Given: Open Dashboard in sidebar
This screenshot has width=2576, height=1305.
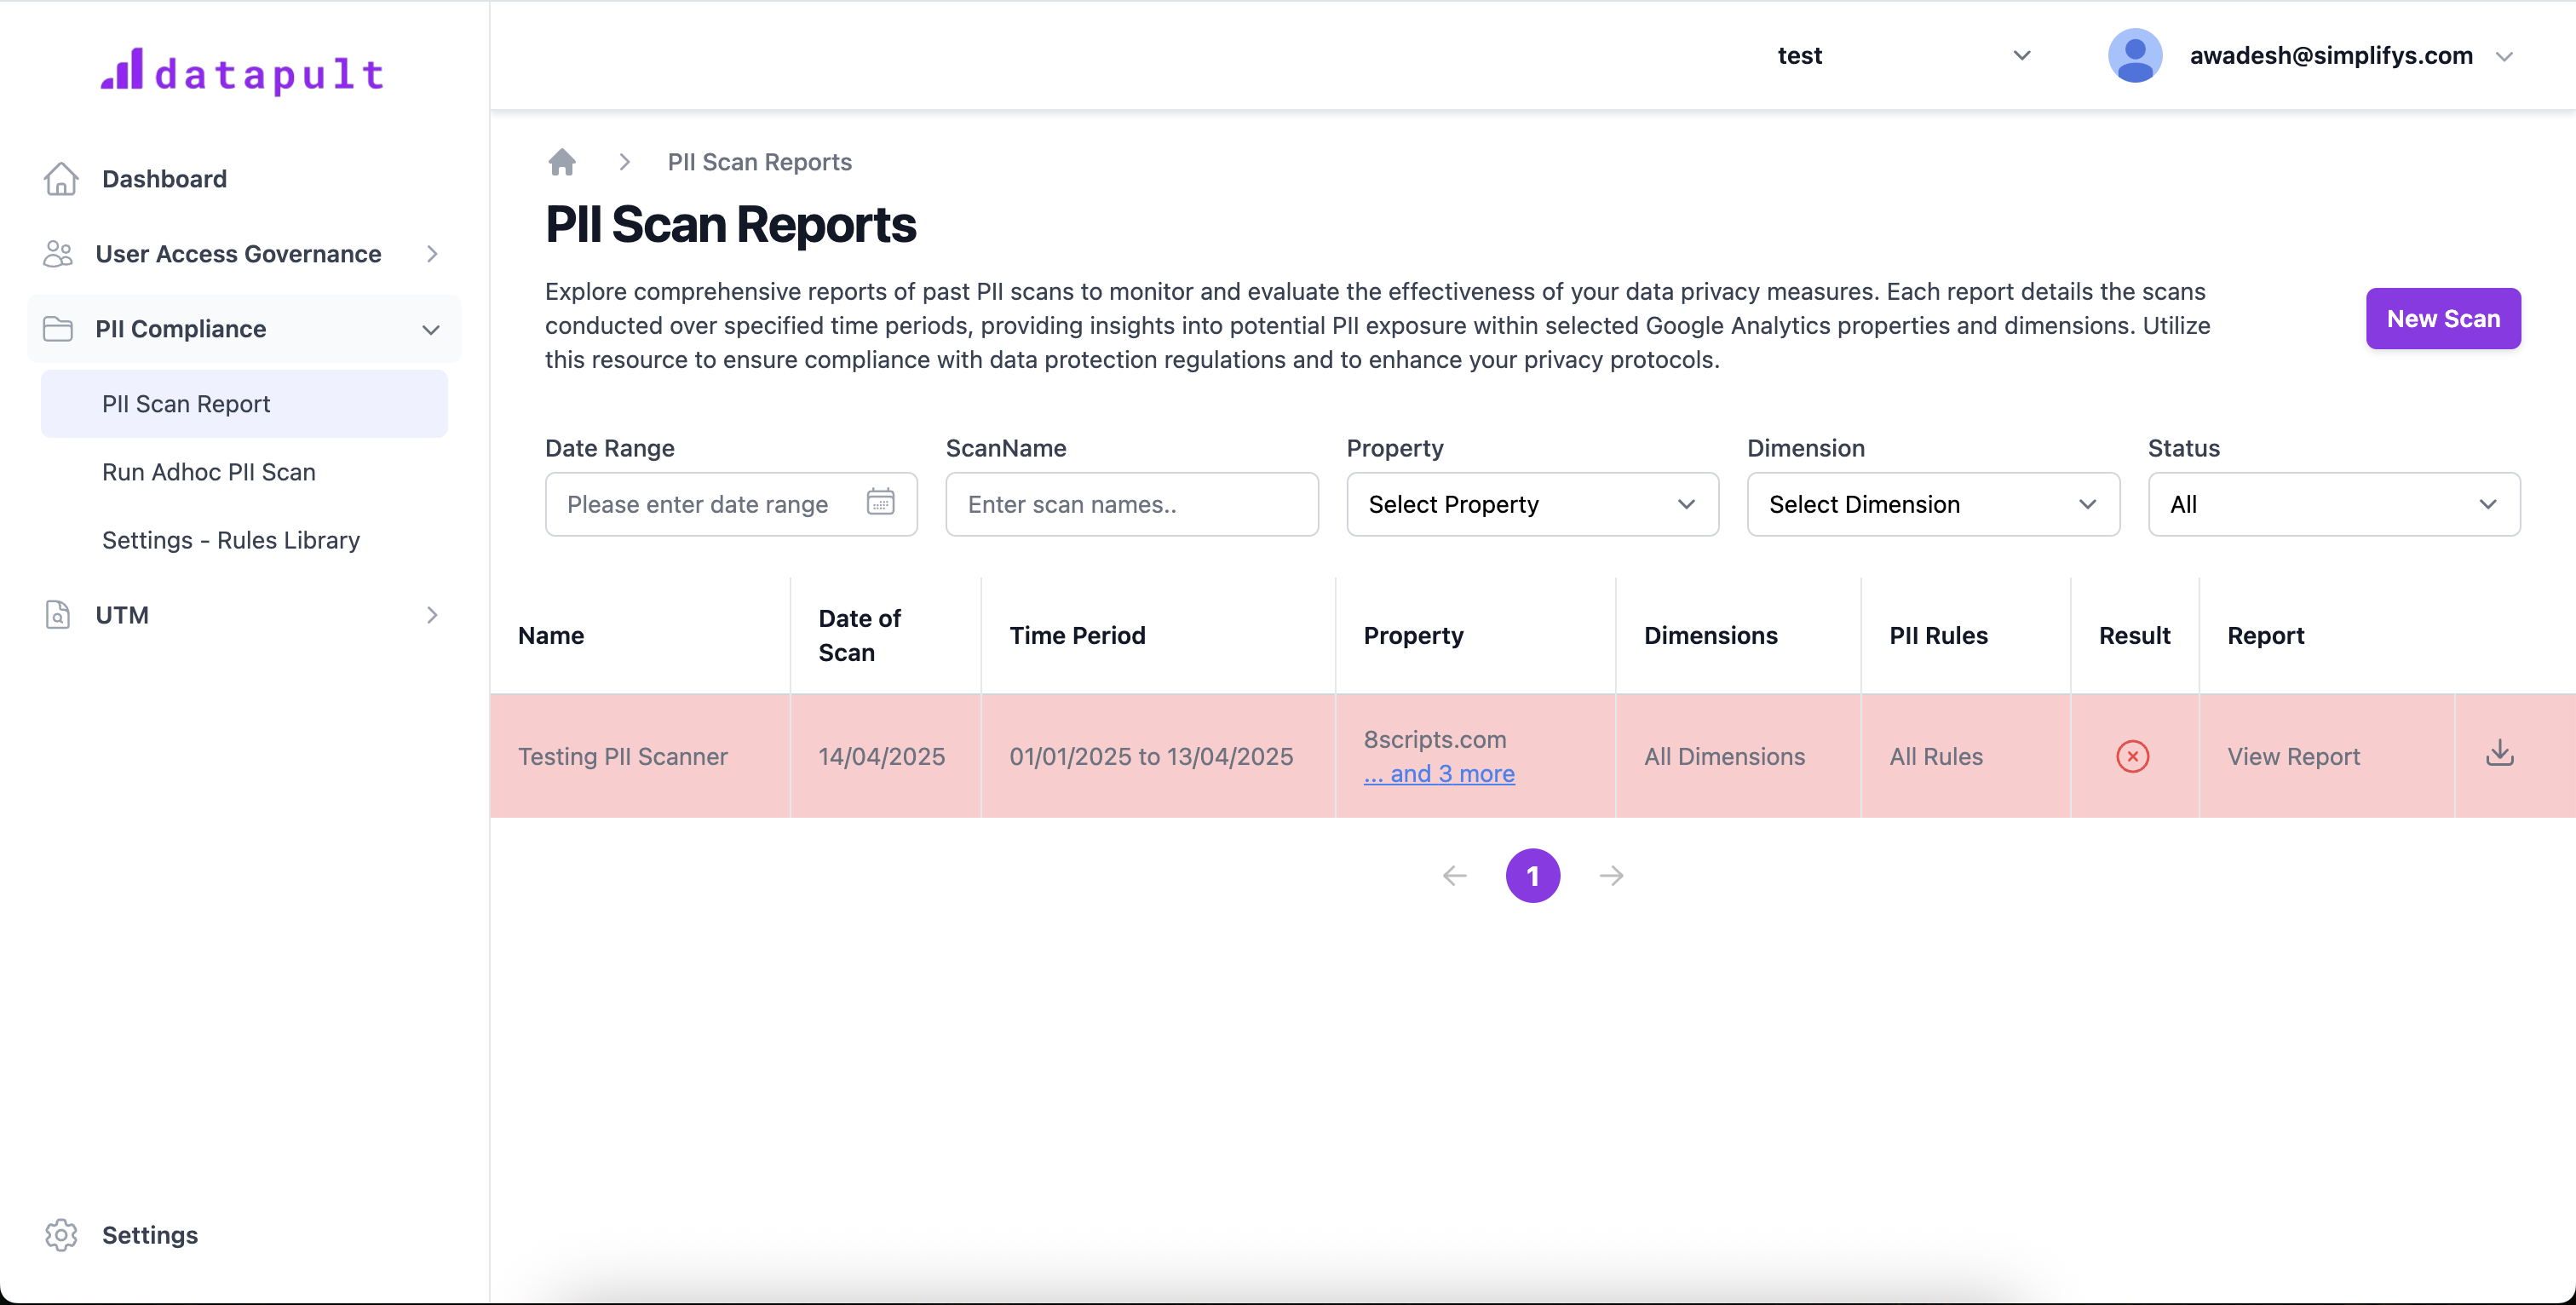Looking at the screenshot, I should click(164, 179).
